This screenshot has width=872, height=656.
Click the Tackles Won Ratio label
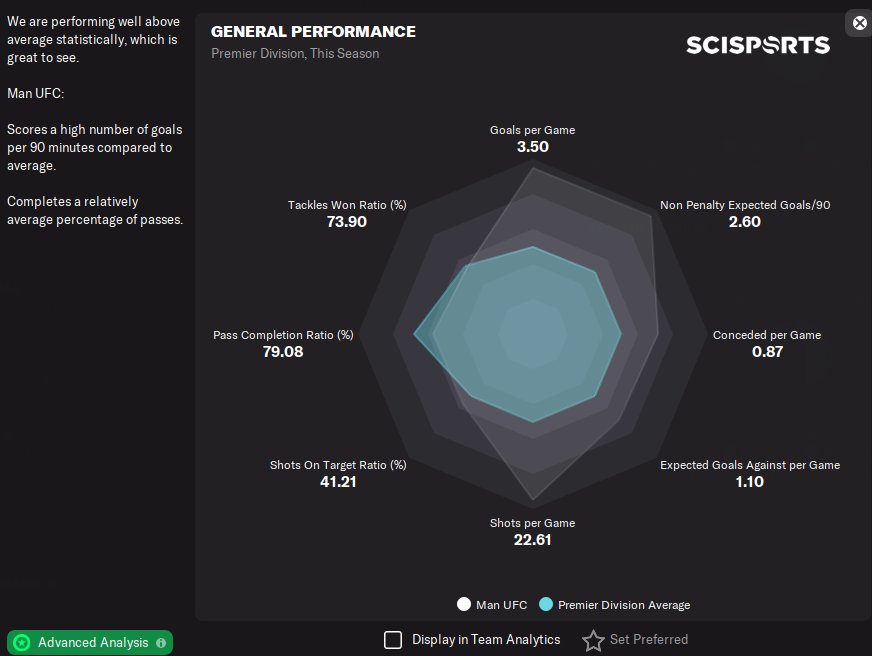point(347,205)
